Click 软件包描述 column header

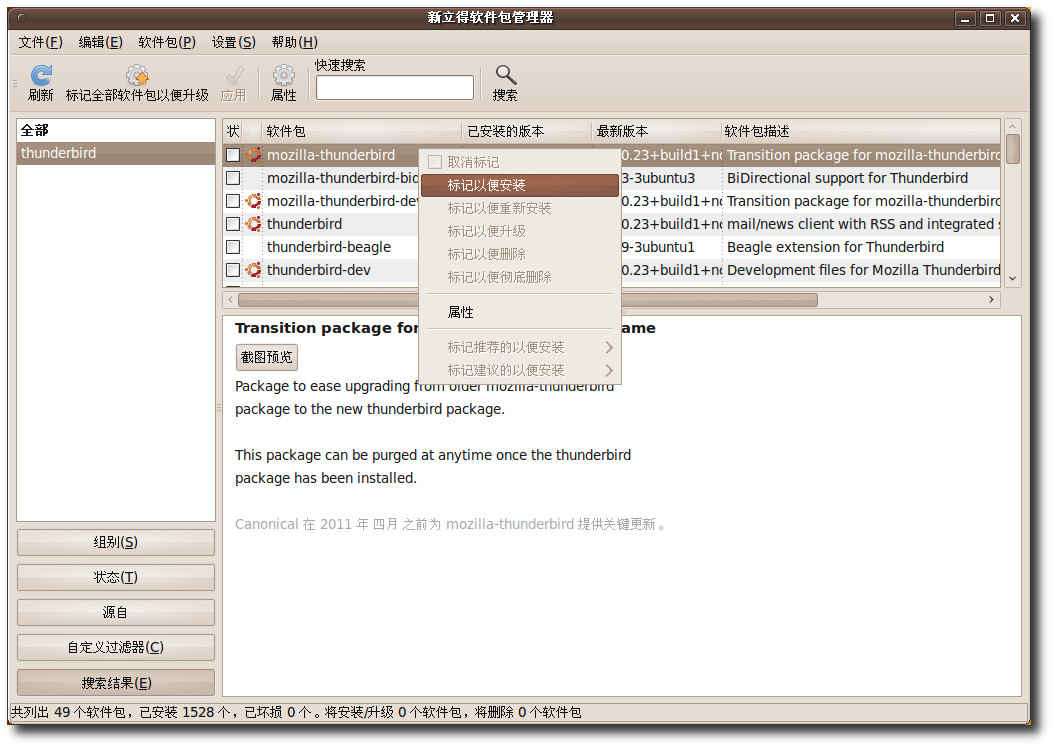[x=861, y=131]
